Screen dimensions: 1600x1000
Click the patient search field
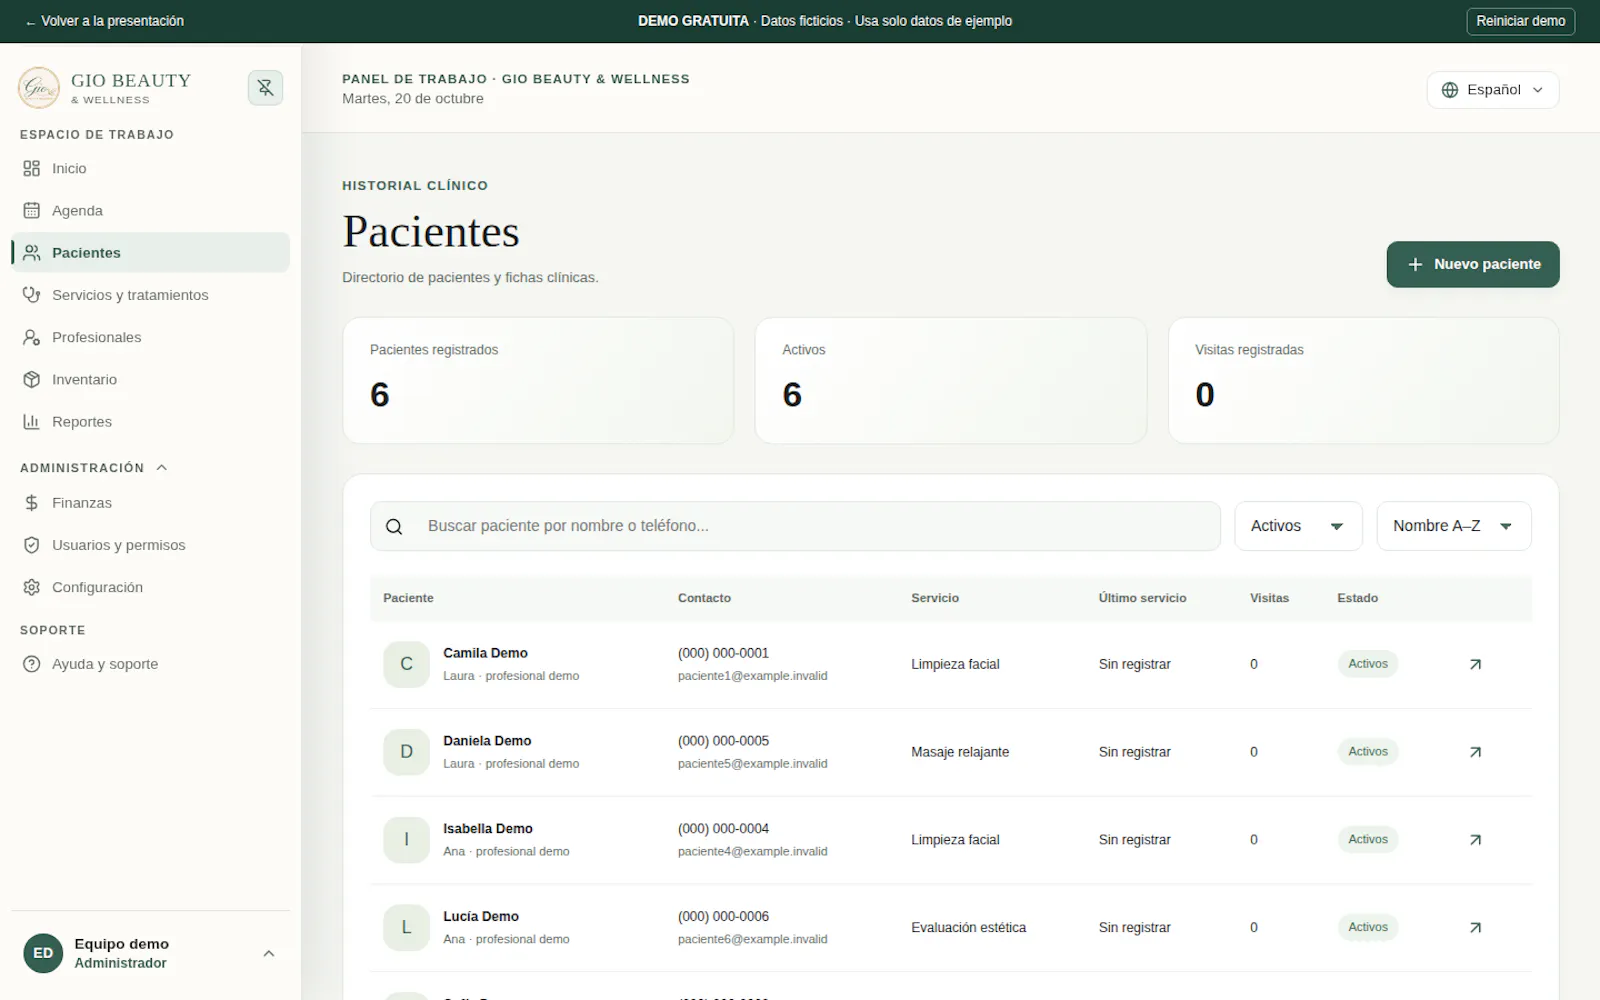[795, 526]
